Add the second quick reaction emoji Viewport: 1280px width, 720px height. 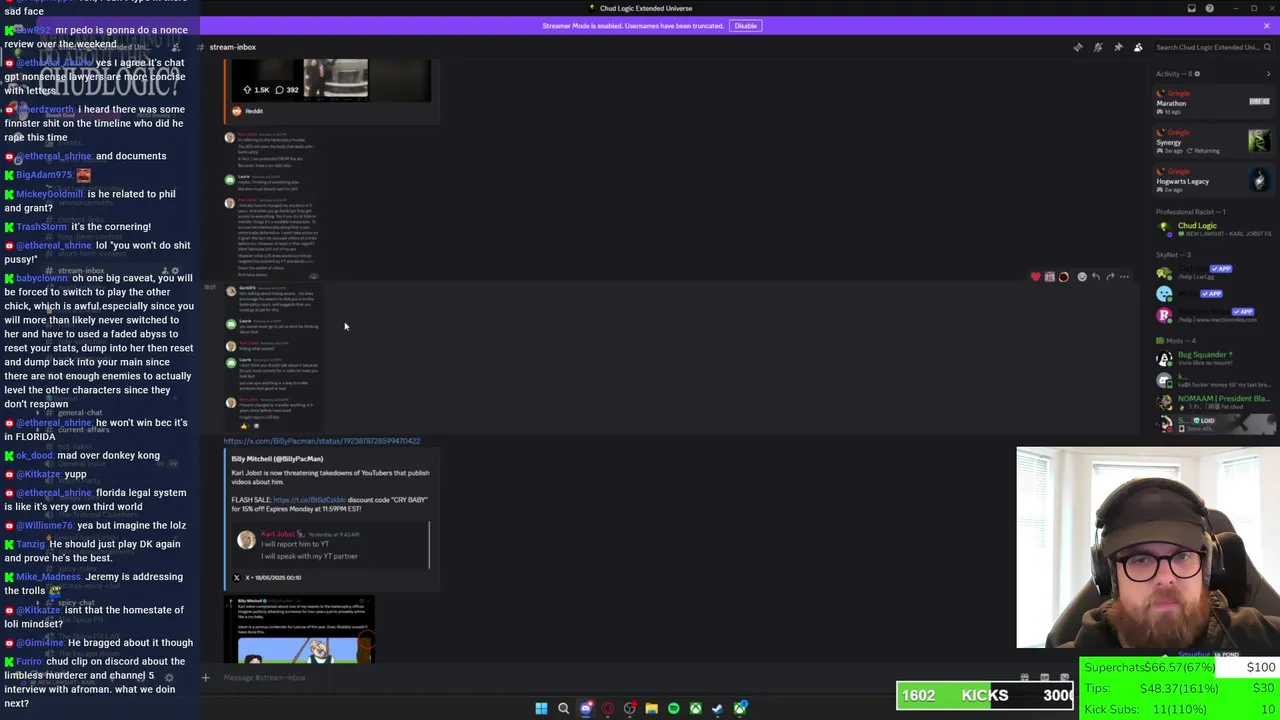(x=1049, y=277)
